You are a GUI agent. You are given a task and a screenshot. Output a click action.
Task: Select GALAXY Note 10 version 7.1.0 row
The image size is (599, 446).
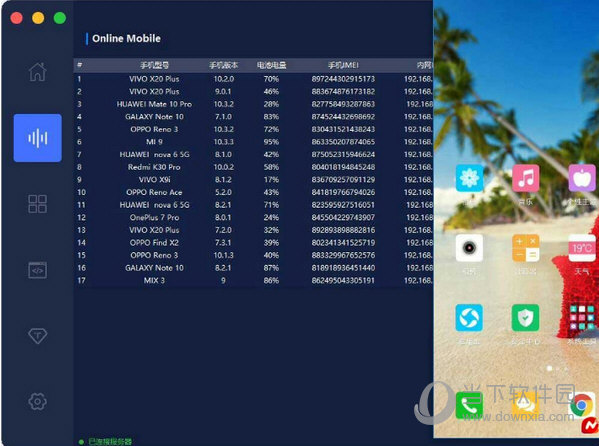point(253,117)
